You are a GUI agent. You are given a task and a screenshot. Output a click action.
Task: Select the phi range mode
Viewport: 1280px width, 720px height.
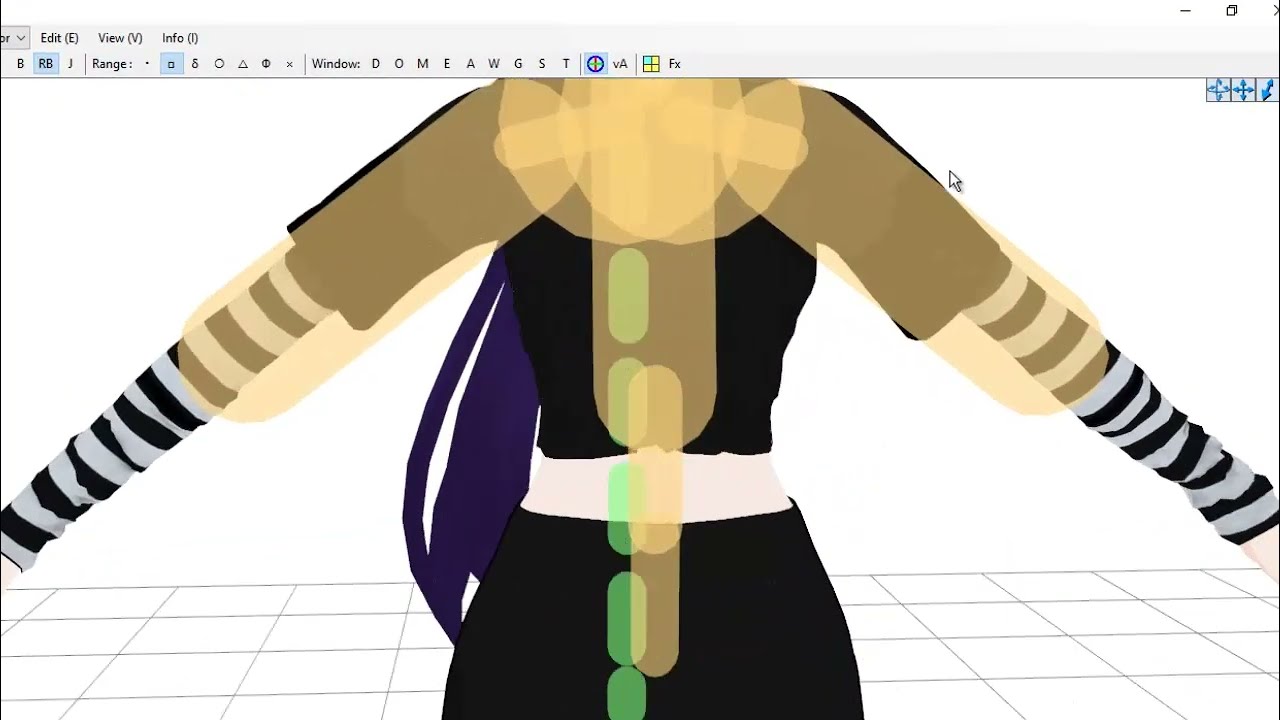click(x=266, y=64)
